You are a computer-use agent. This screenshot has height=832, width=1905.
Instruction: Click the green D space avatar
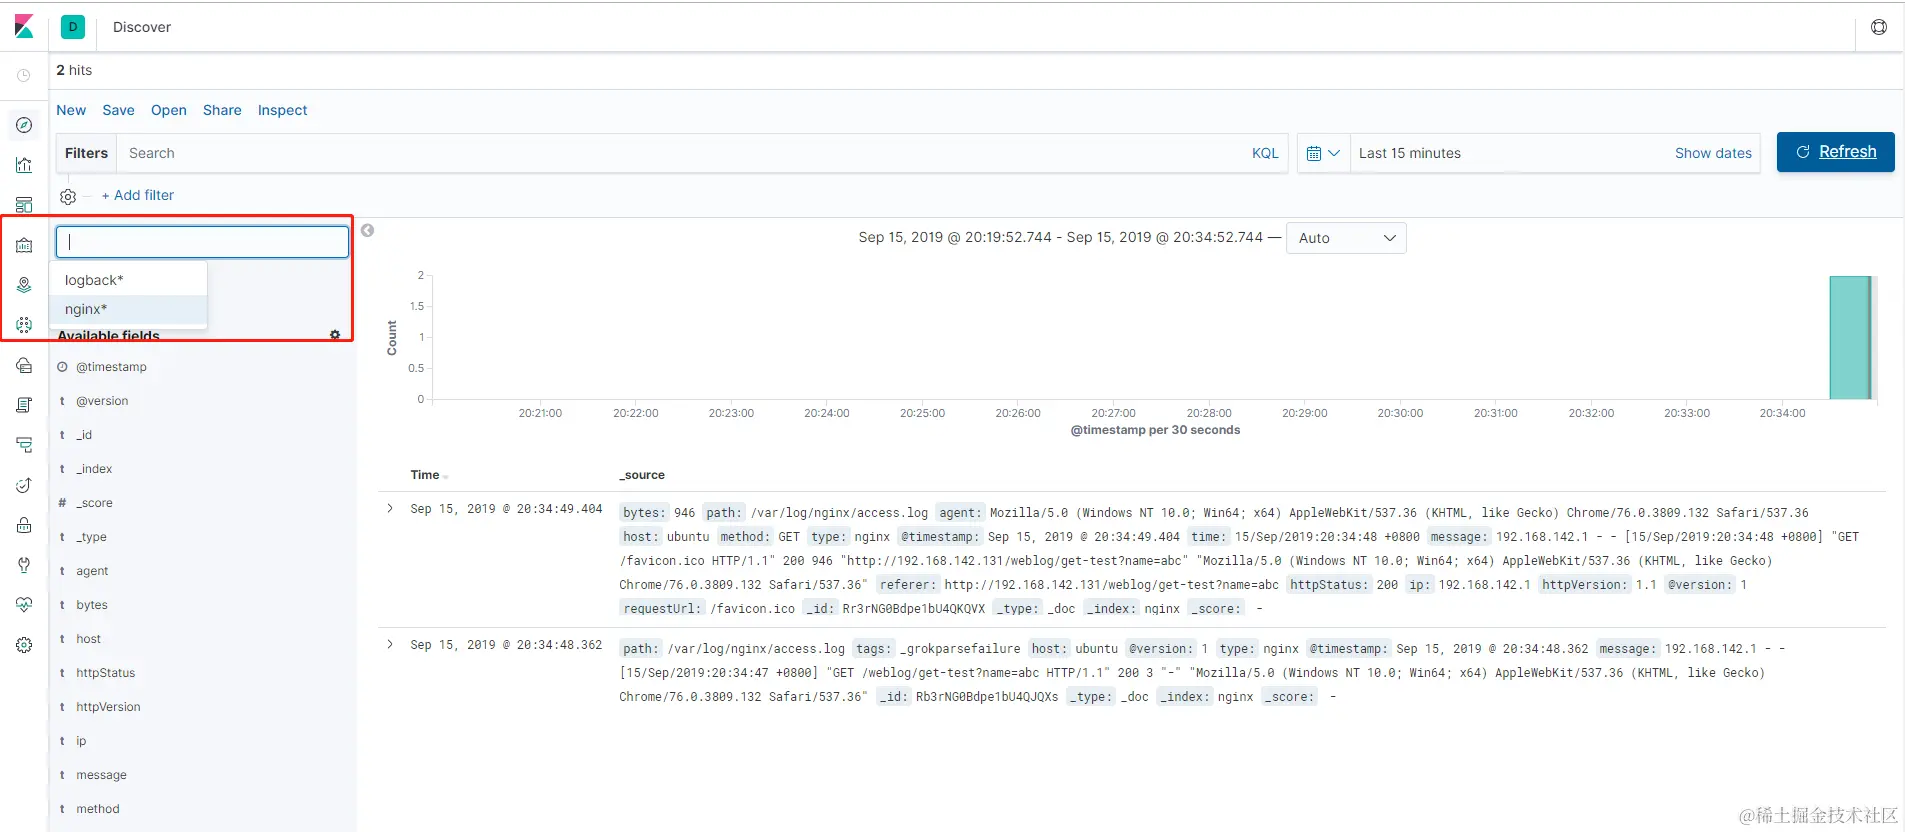[73, 27]
